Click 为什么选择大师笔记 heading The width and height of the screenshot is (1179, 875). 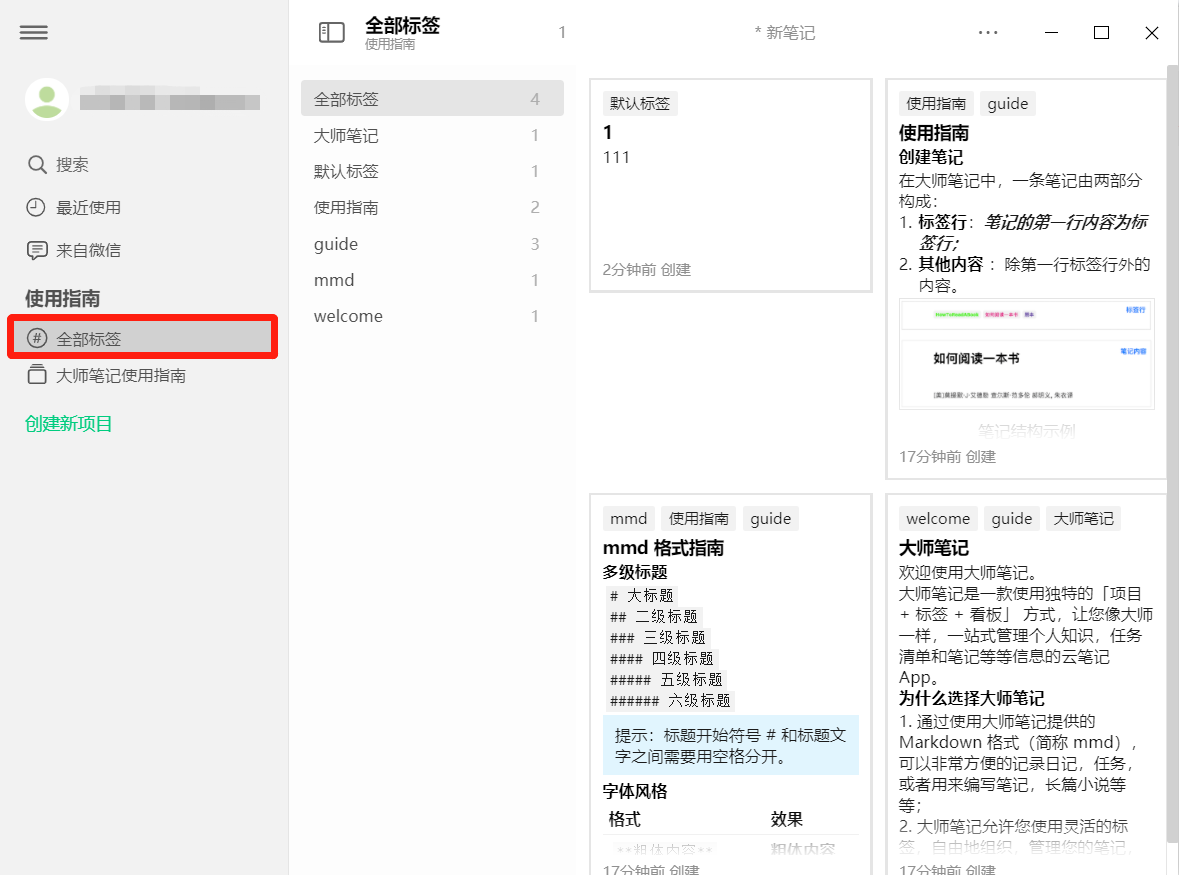(972, 698)
